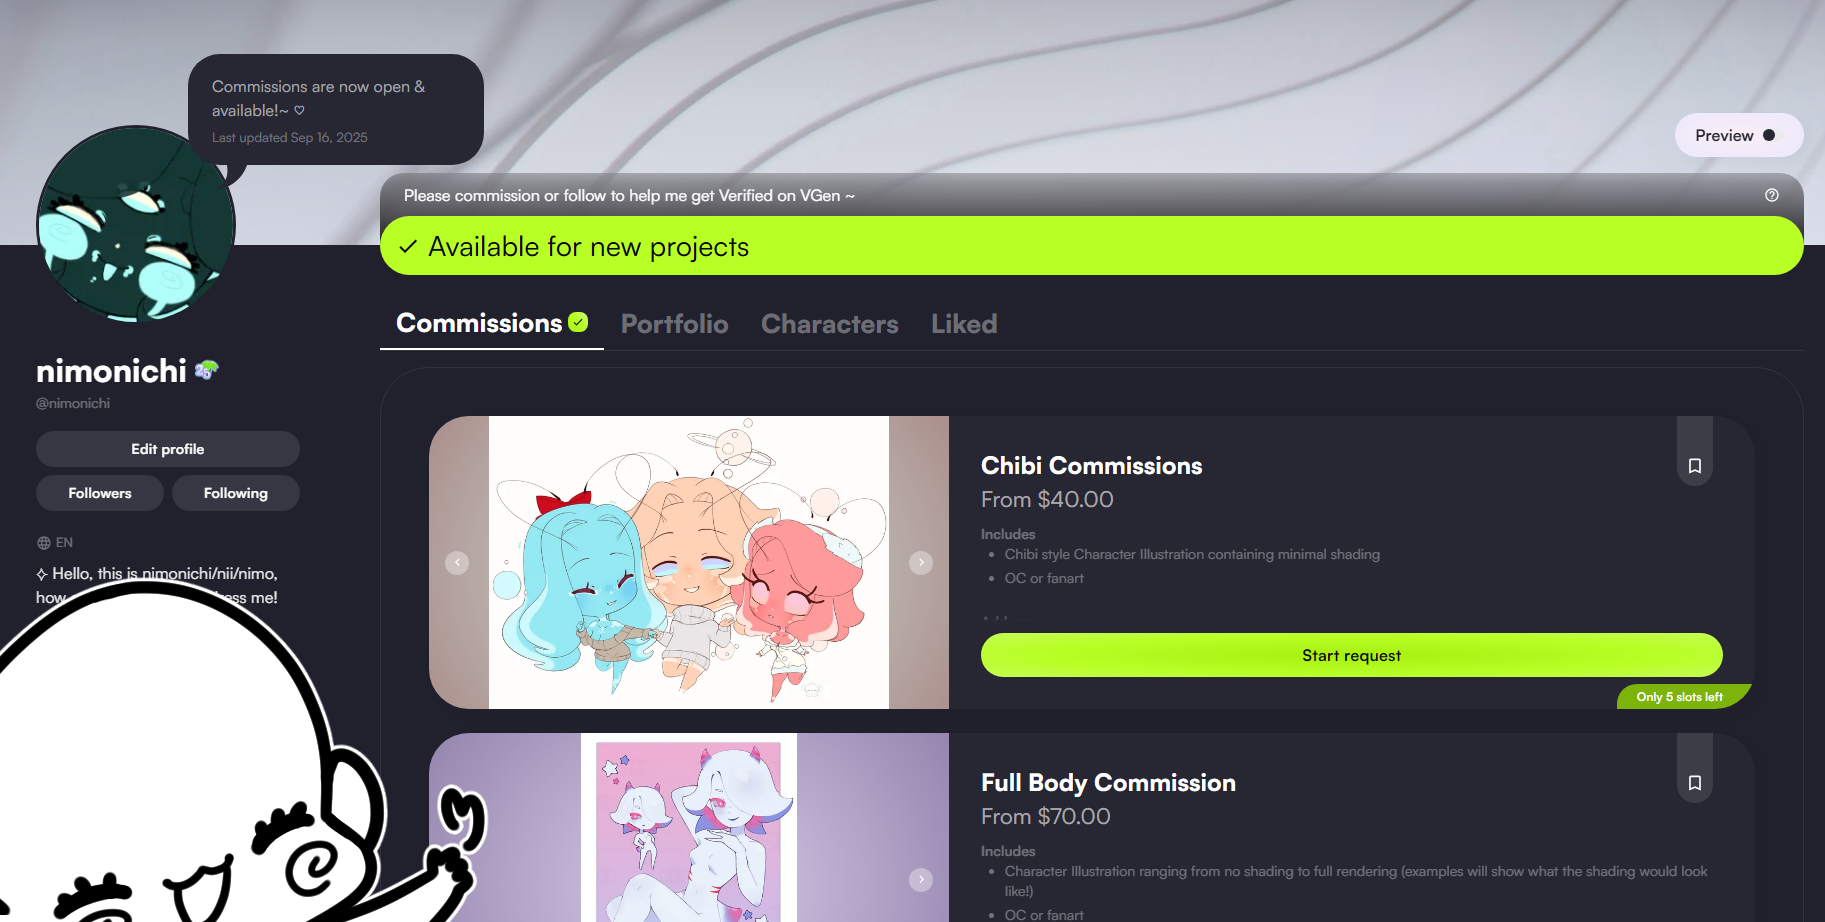Image resolution: width=1825 pixels, height=922 pixels.
Task: Click the green verified check next to Commissions
Action: (x=578, y=322)
